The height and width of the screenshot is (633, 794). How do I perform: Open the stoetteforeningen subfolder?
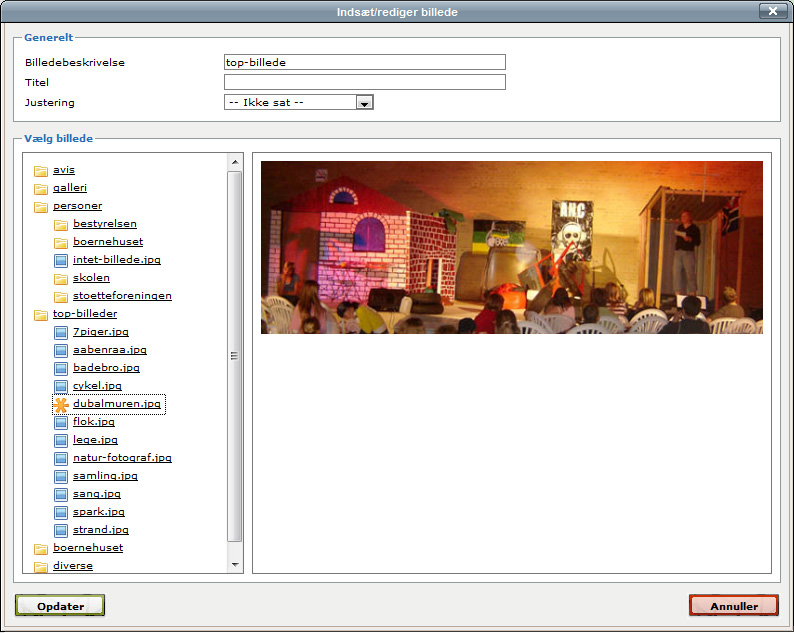[x=122, y=296]
